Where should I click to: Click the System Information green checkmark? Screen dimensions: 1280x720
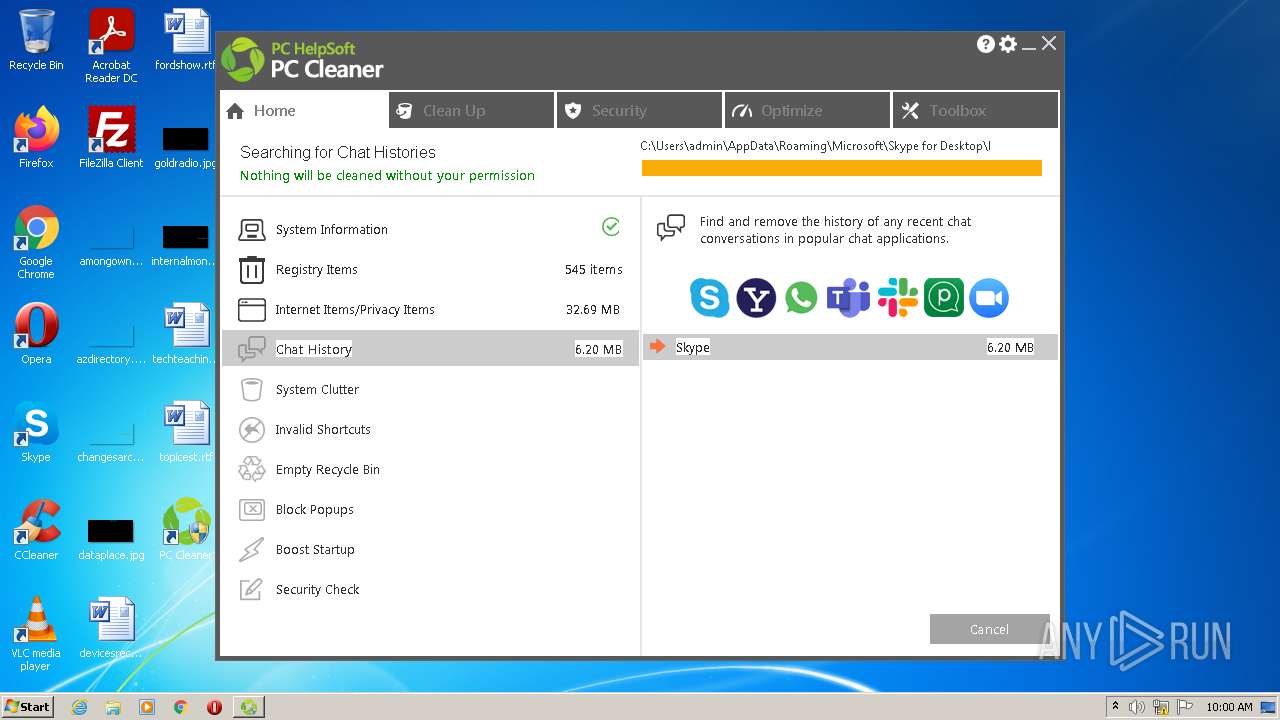tap(611, 227)
